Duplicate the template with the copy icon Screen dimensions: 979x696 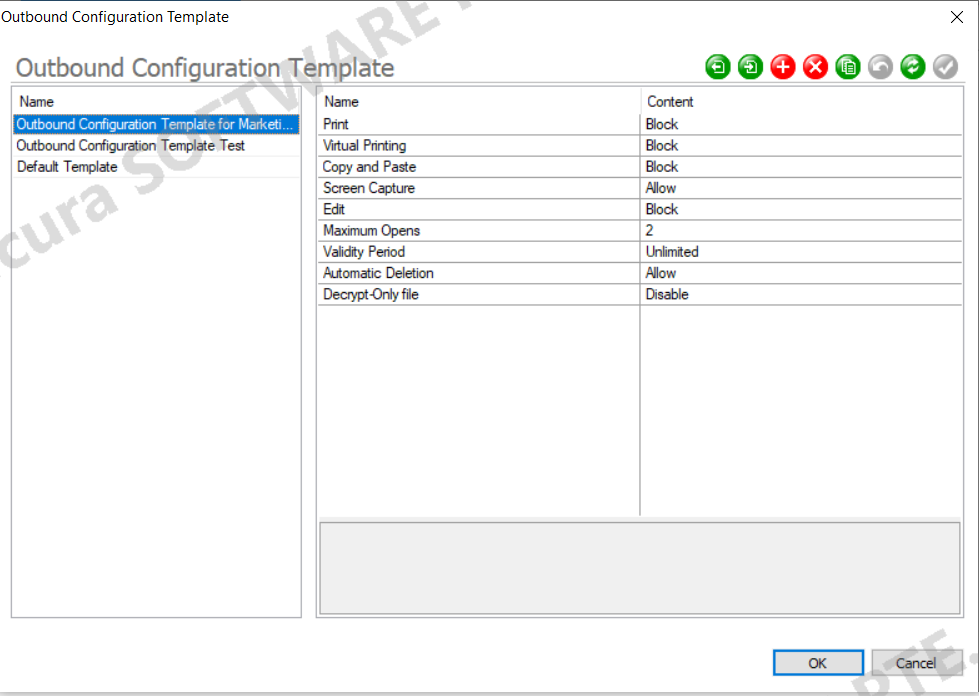pyautogui.click(x=847, y=66)
